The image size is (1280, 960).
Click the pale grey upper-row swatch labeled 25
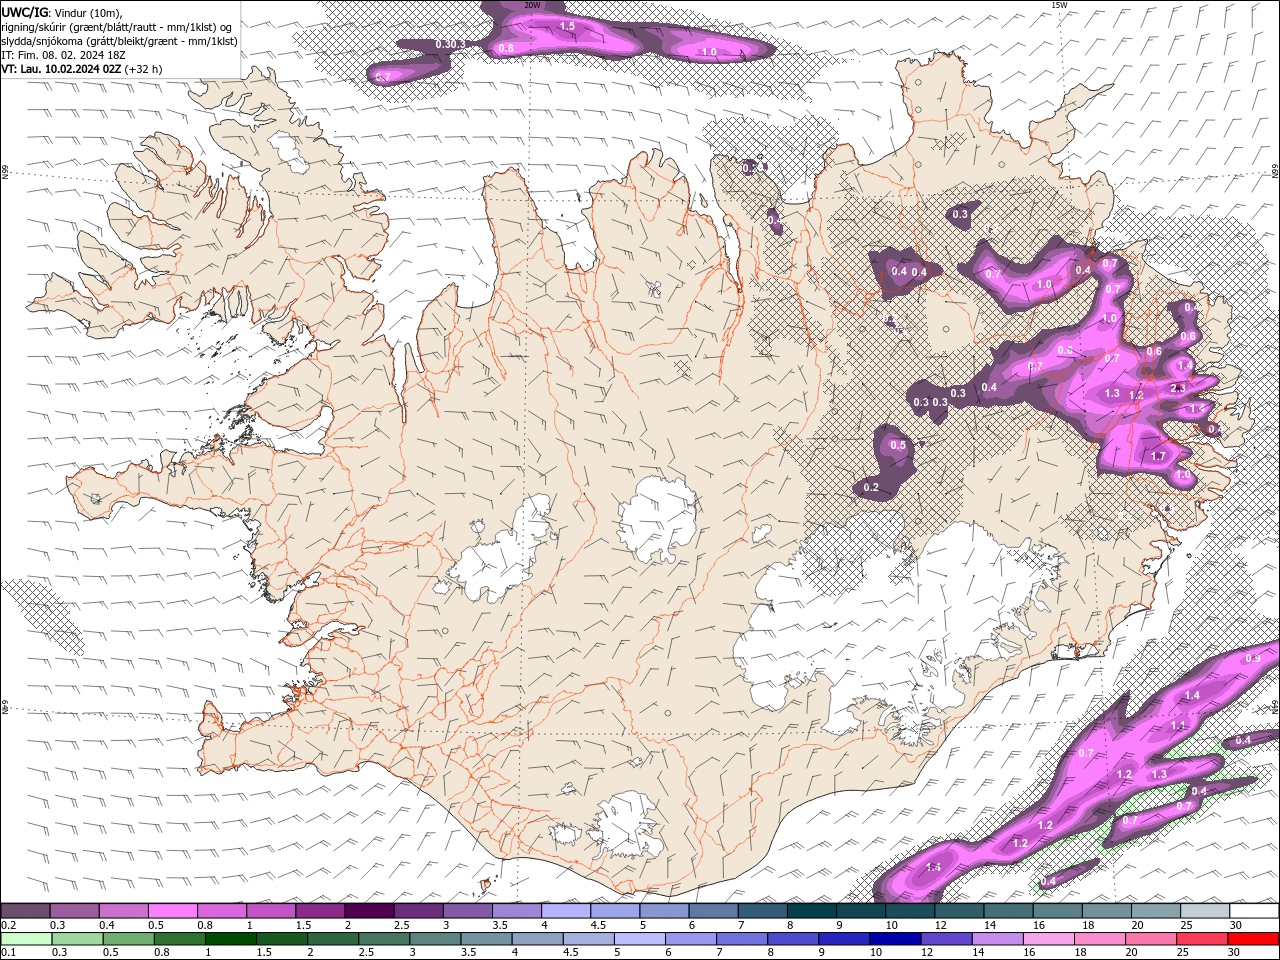(1205, 911)
